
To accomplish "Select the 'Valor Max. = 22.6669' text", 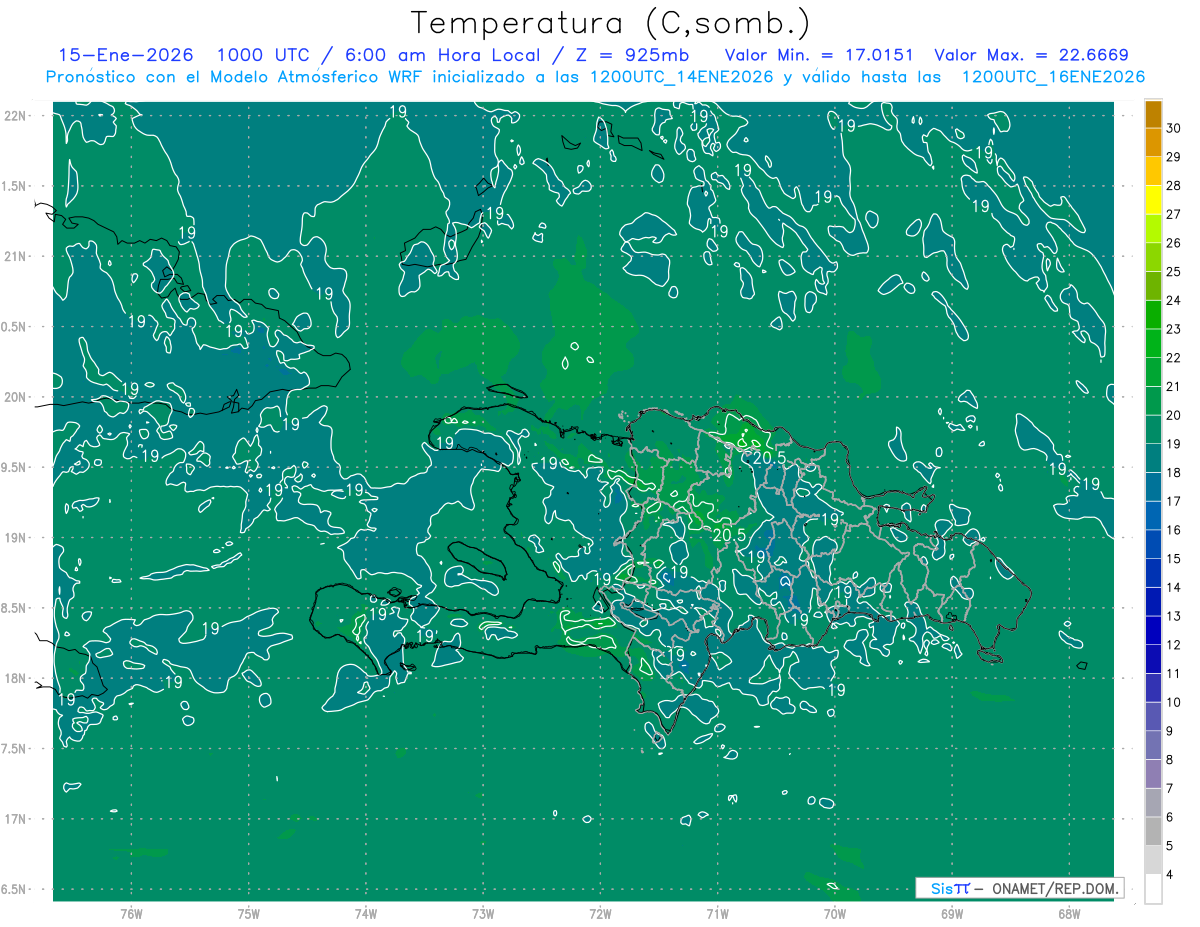I will 1030,55.
